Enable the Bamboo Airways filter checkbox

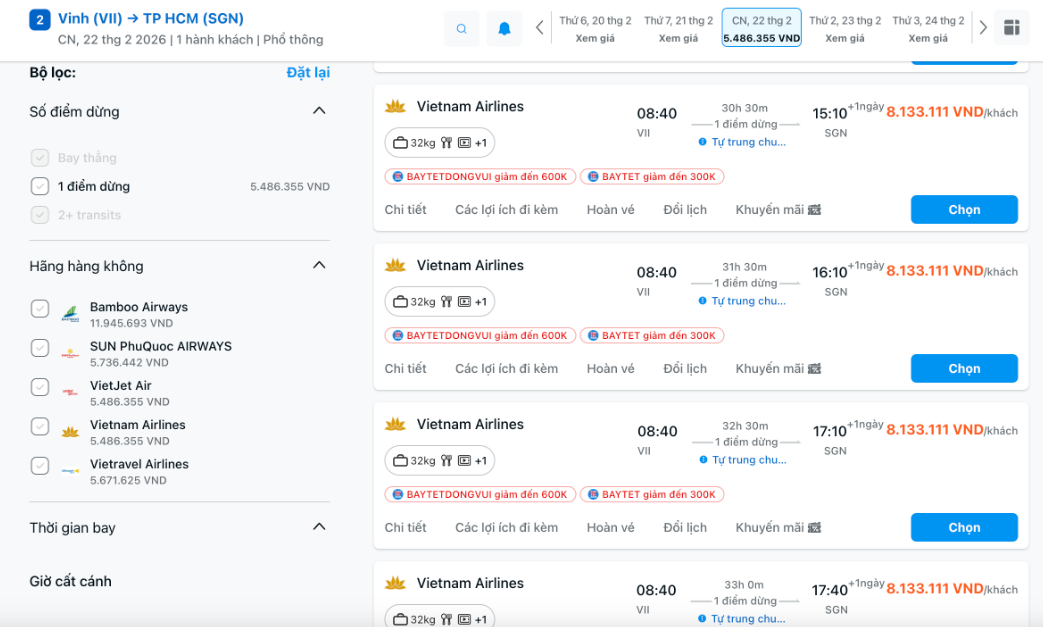tap(40, 311)
